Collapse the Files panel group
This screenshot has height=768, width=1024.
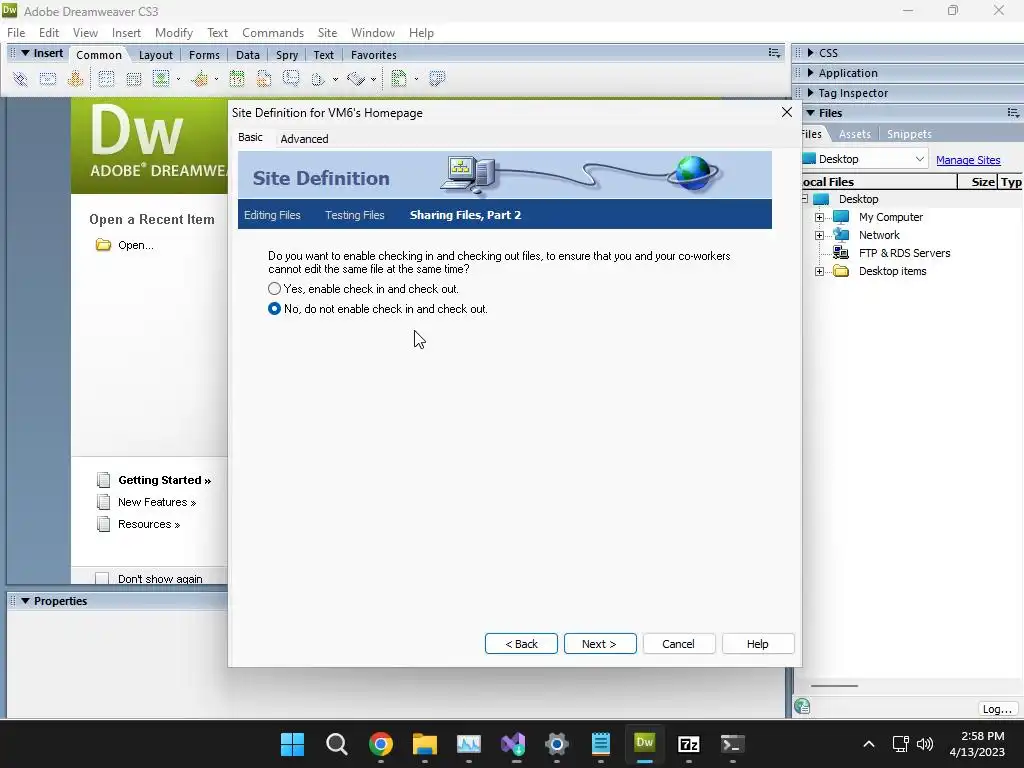pos(810,113)
